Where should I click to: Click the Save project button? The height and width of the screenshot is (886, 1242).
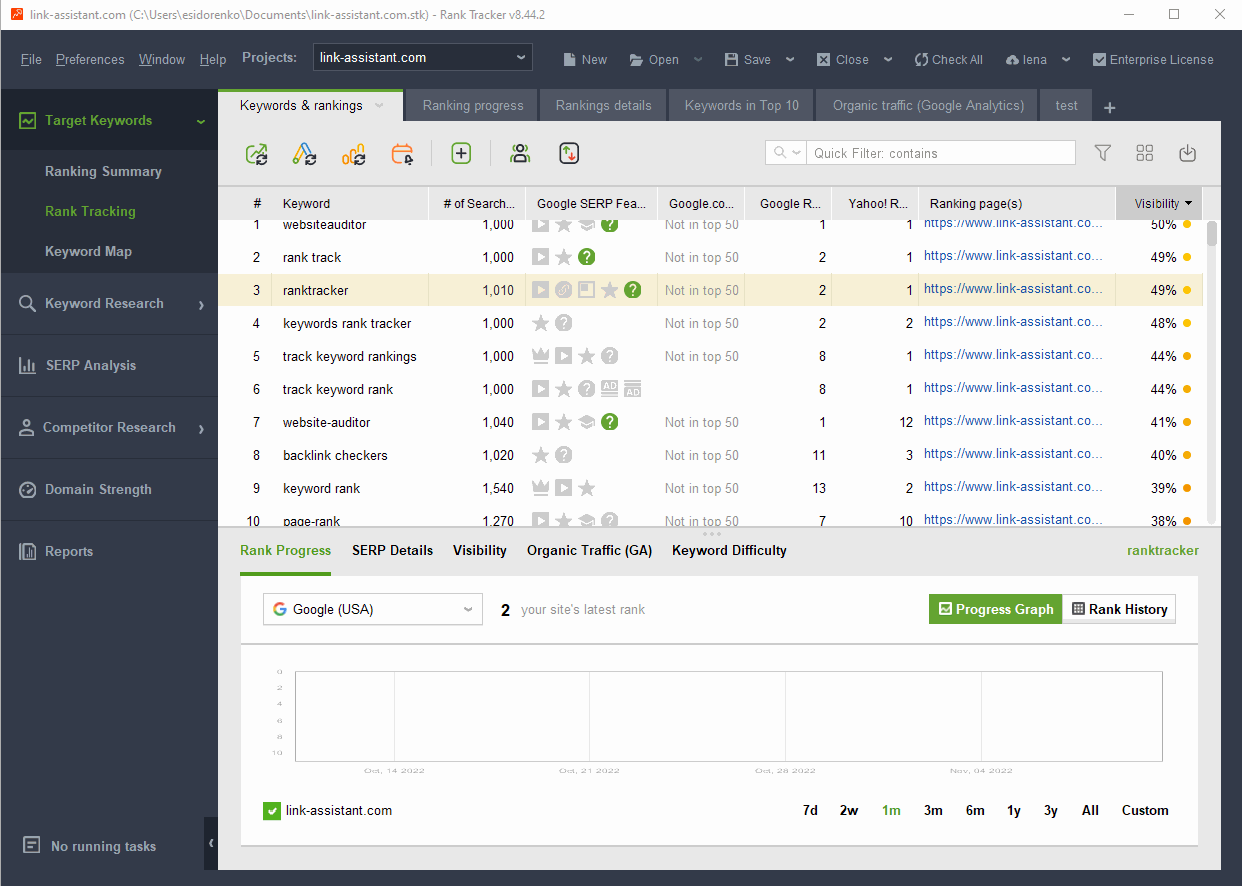(747, 59)
